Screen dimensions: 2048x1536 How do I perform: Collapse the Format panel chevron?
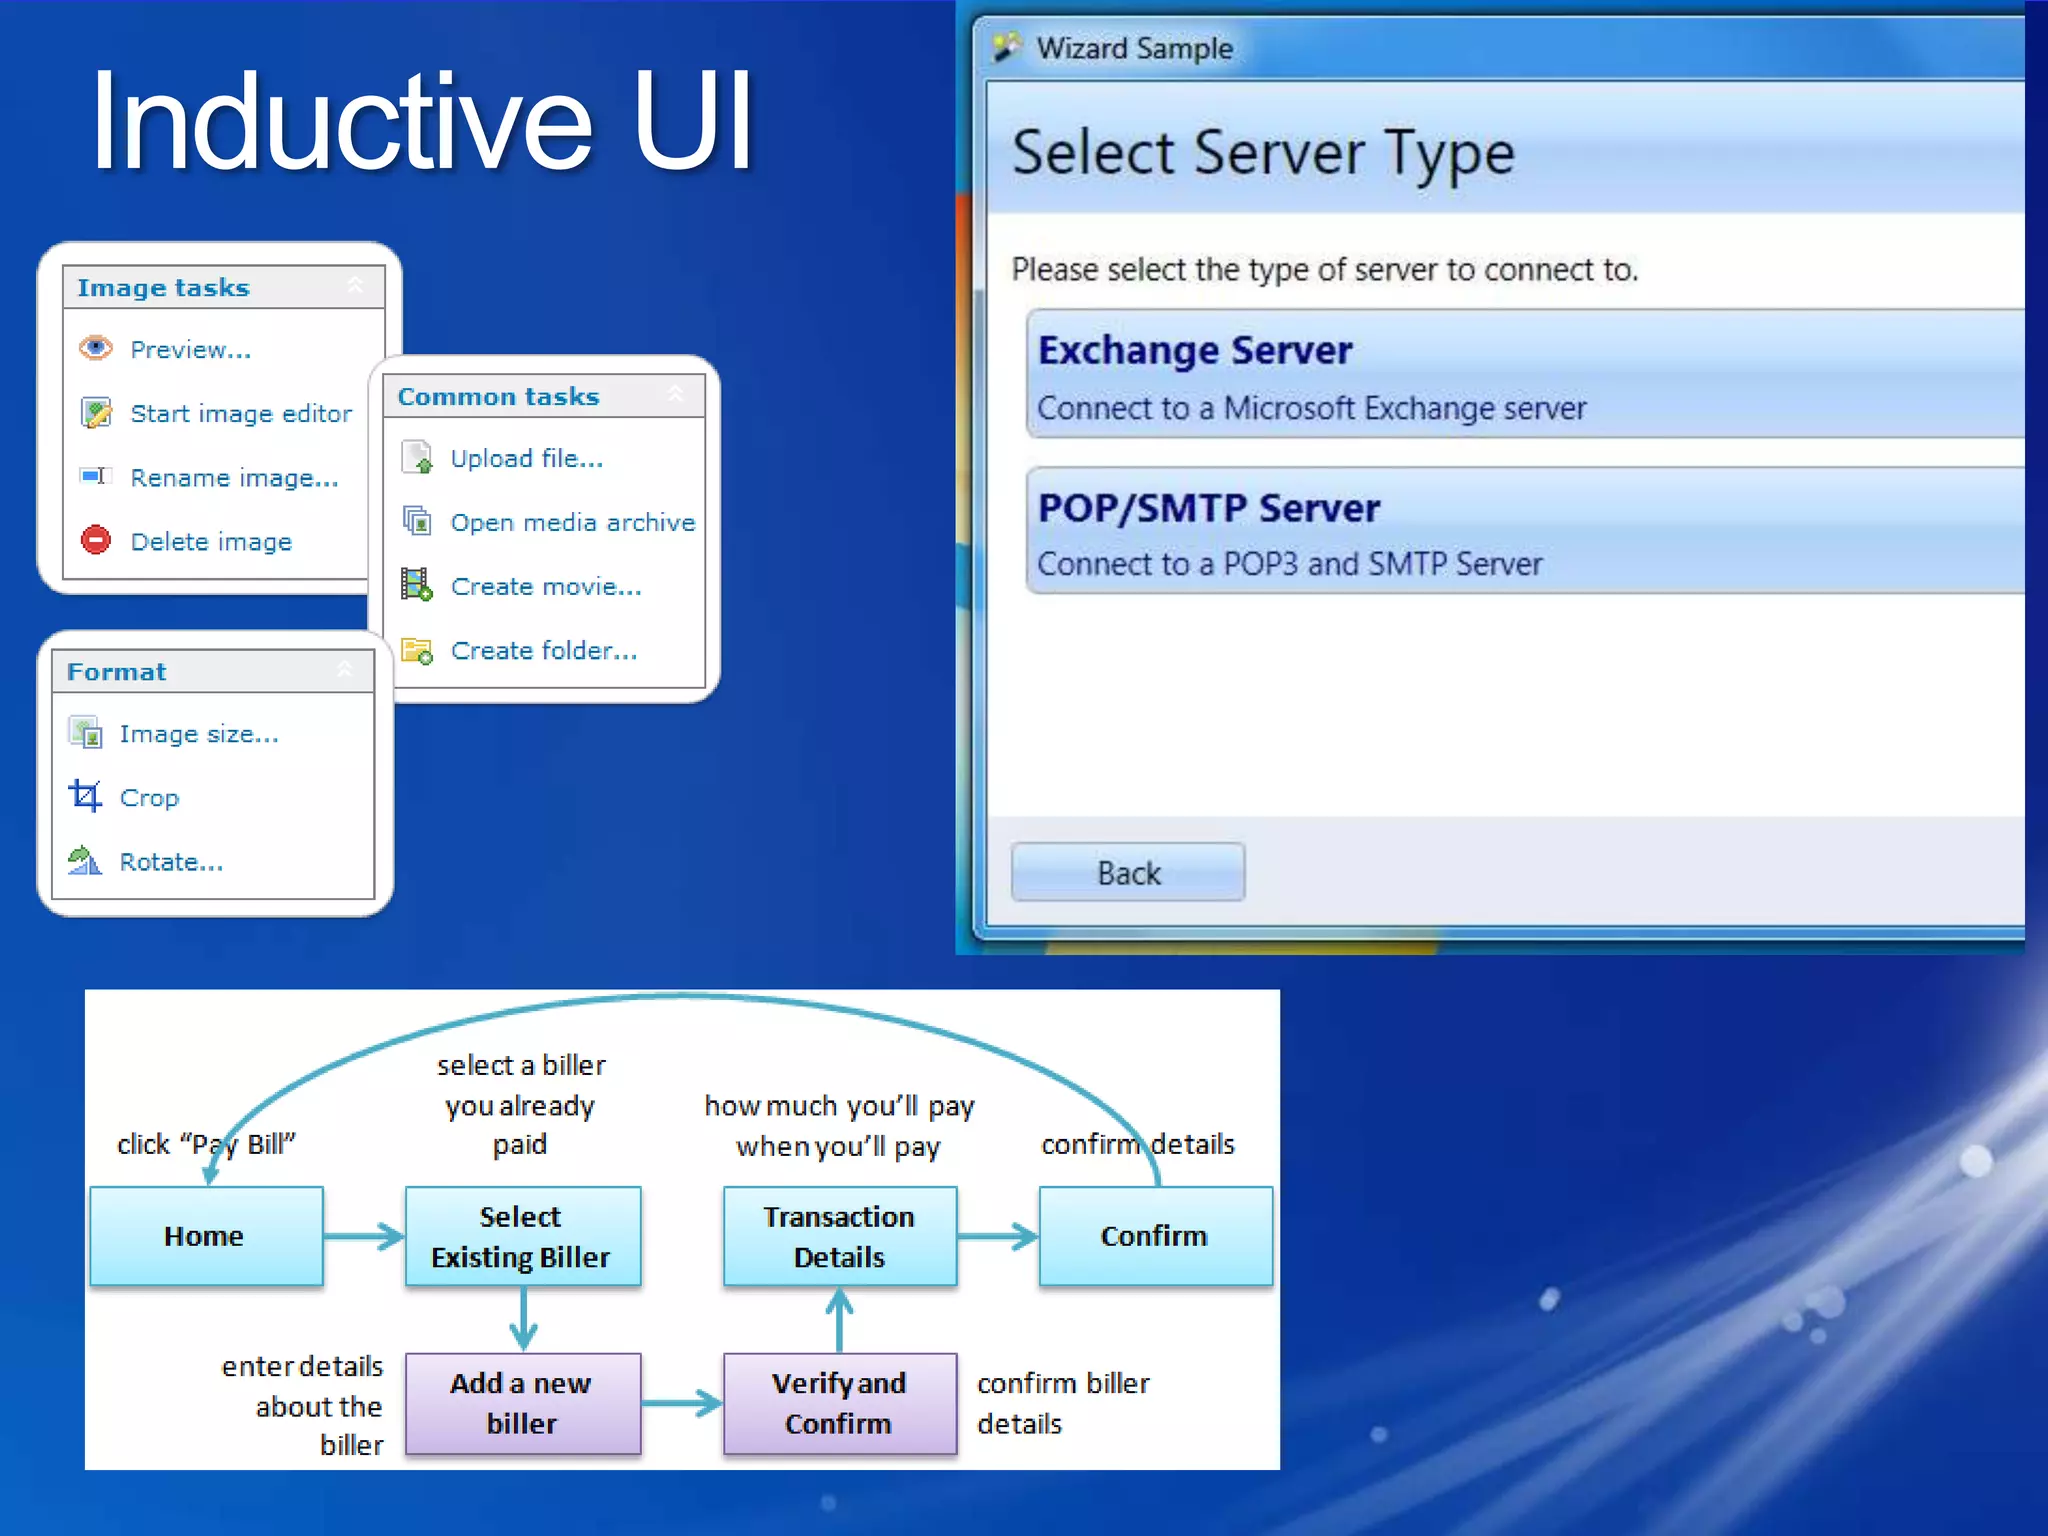point(345,670)
